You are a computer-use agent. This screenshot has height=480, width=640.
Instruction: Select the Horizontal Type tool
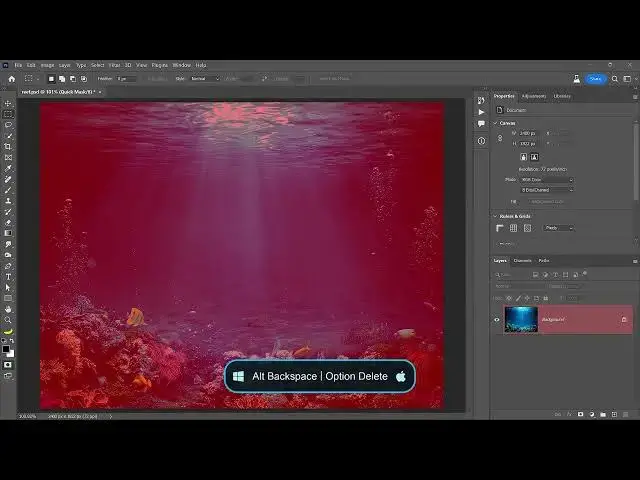pos(8,277)
